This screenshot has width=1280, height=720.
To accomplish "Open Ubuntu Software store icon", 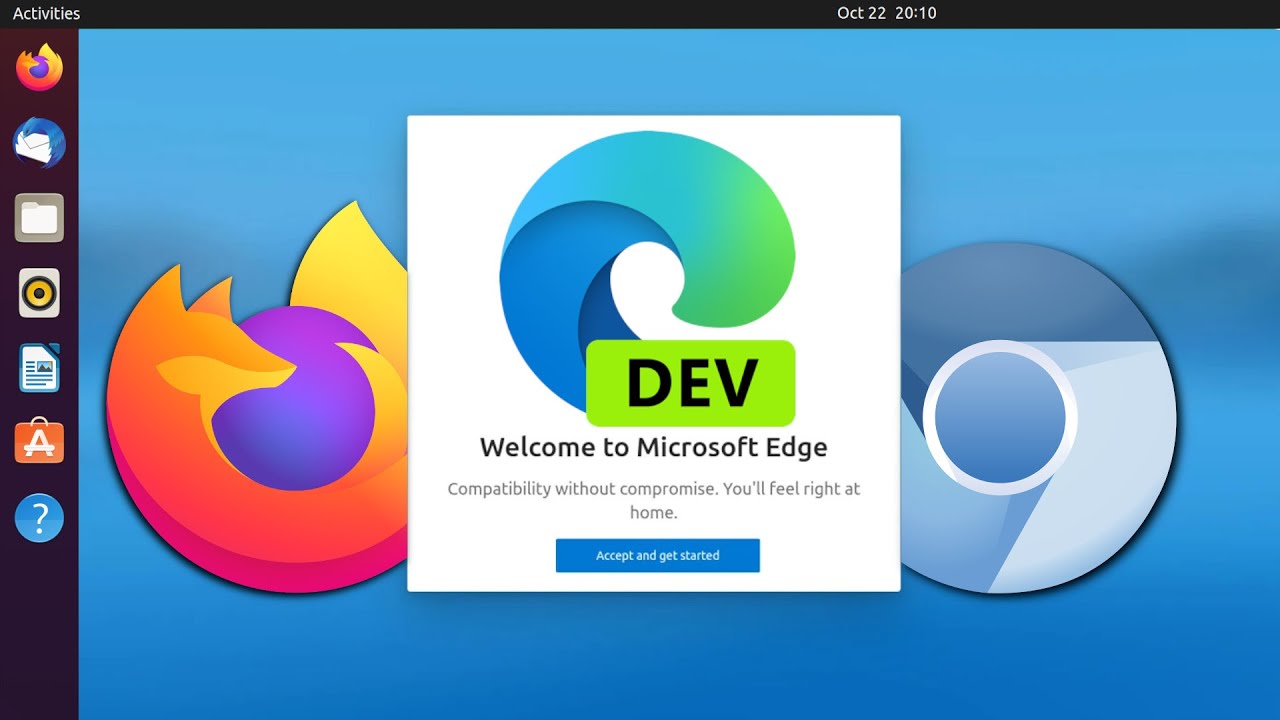I will click(x=39, y=442).
